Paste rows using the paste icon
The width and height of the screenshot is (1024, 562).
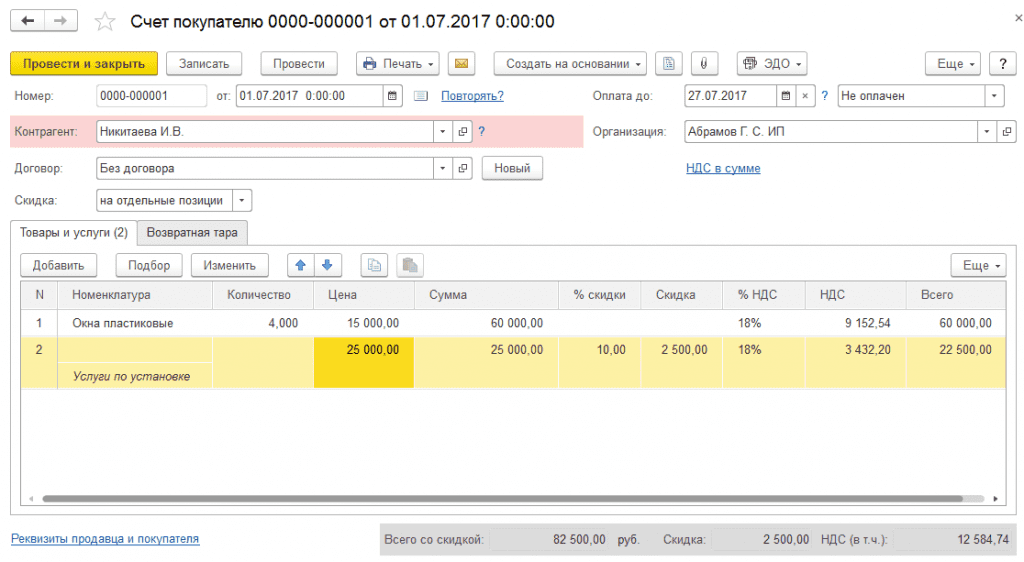[410, 265]
